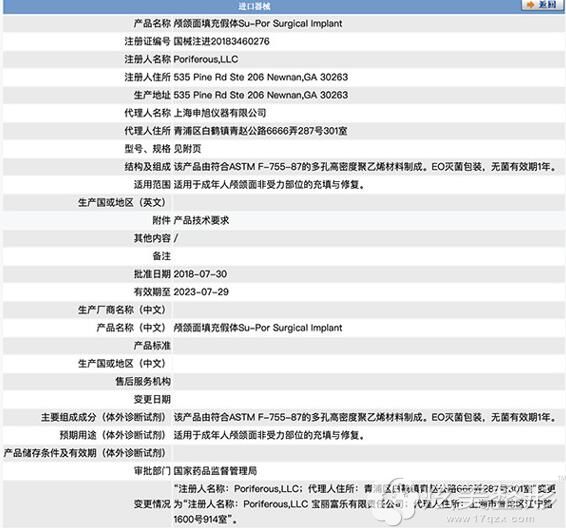Click the 变更日期 field label
This screenshot has width=566, height=528.
point(152,400)
